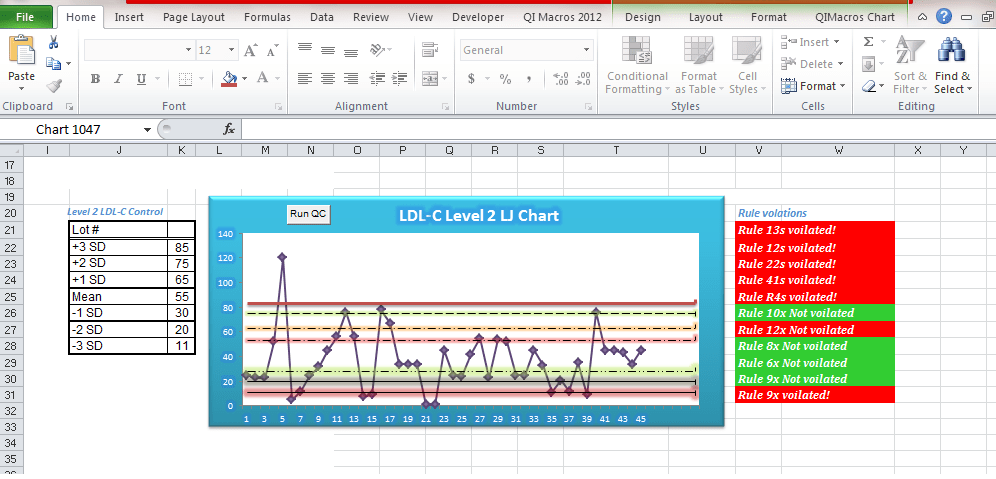Toggle Underline formatting
This screenshot has width=996, height=479.
140,79
